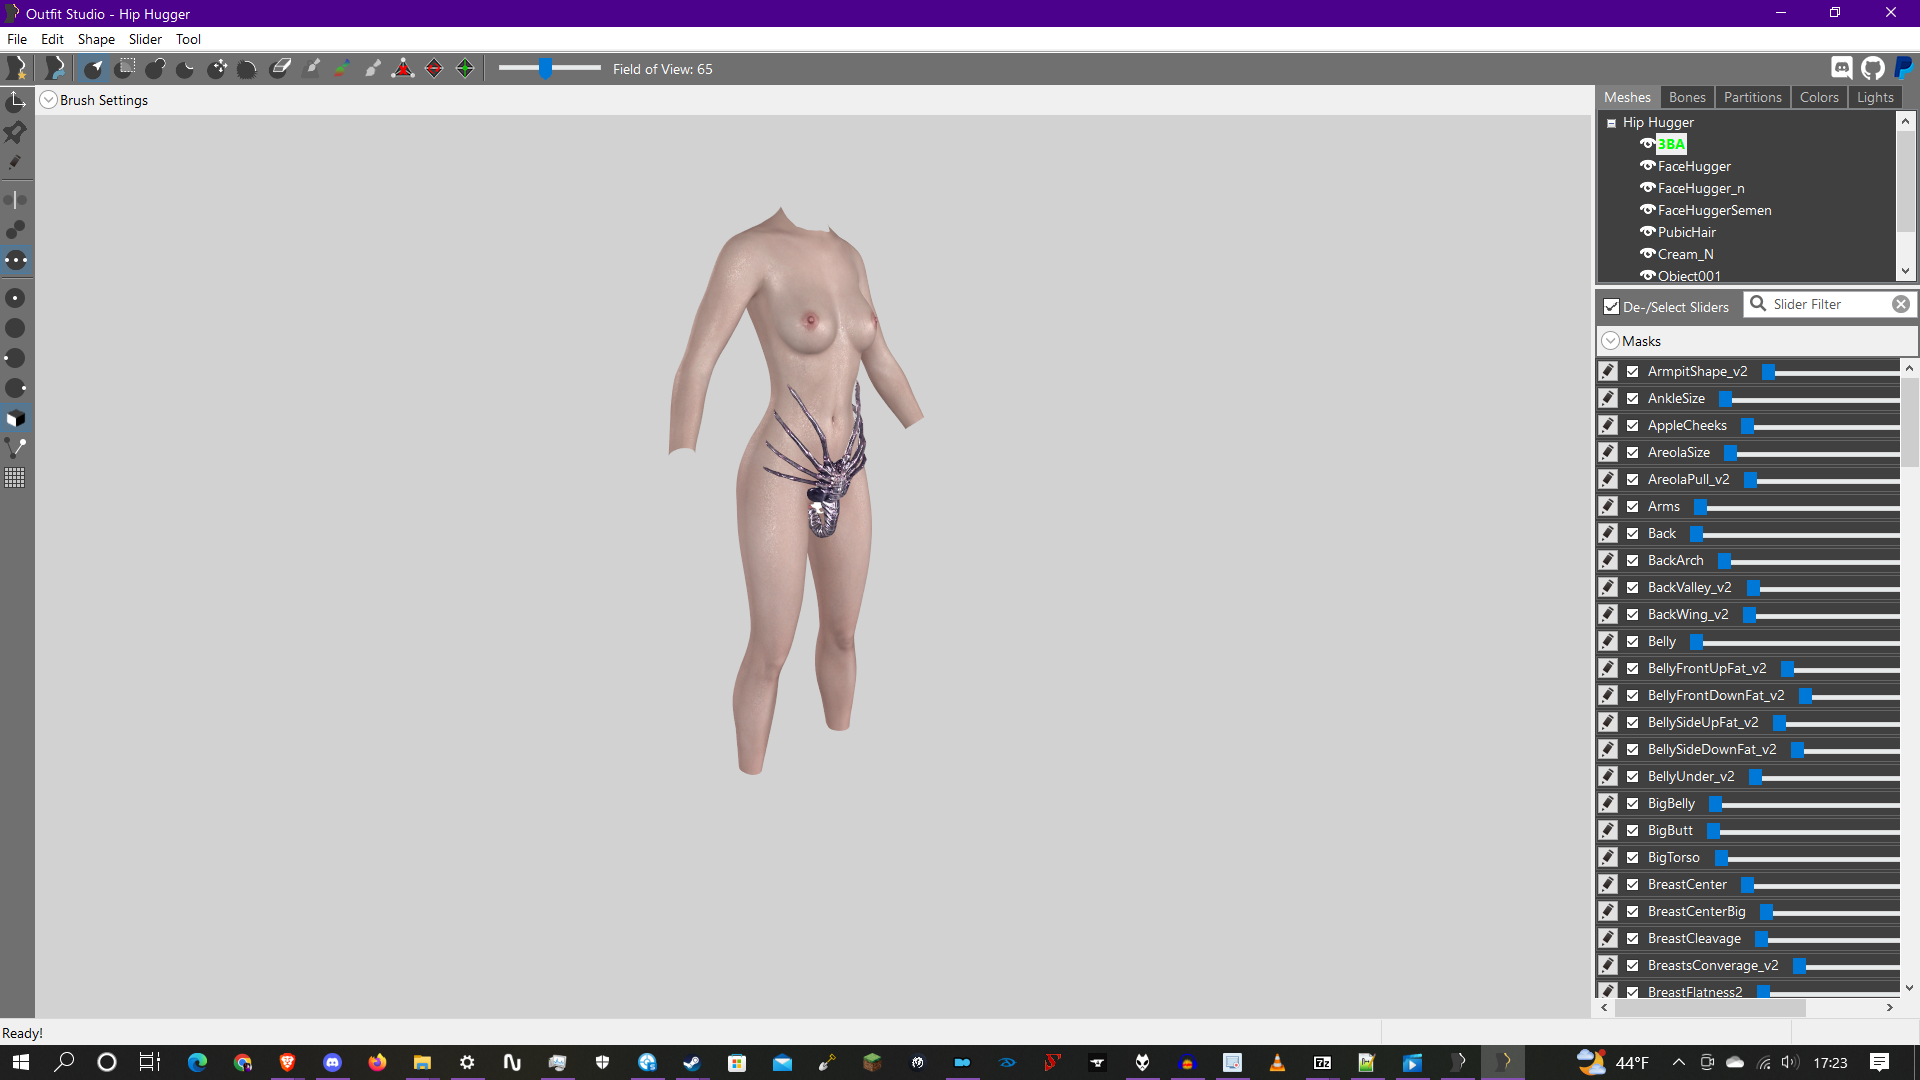Open the GitHub link icon
The height and width of the screenshot is (1080, 1920).
tap(1873, 68)
